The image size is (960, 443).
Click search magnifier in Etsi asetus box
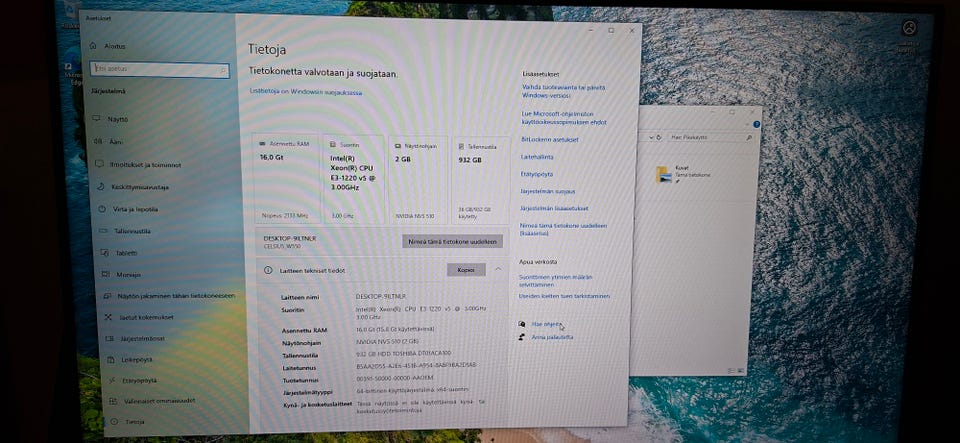point(223,71)
